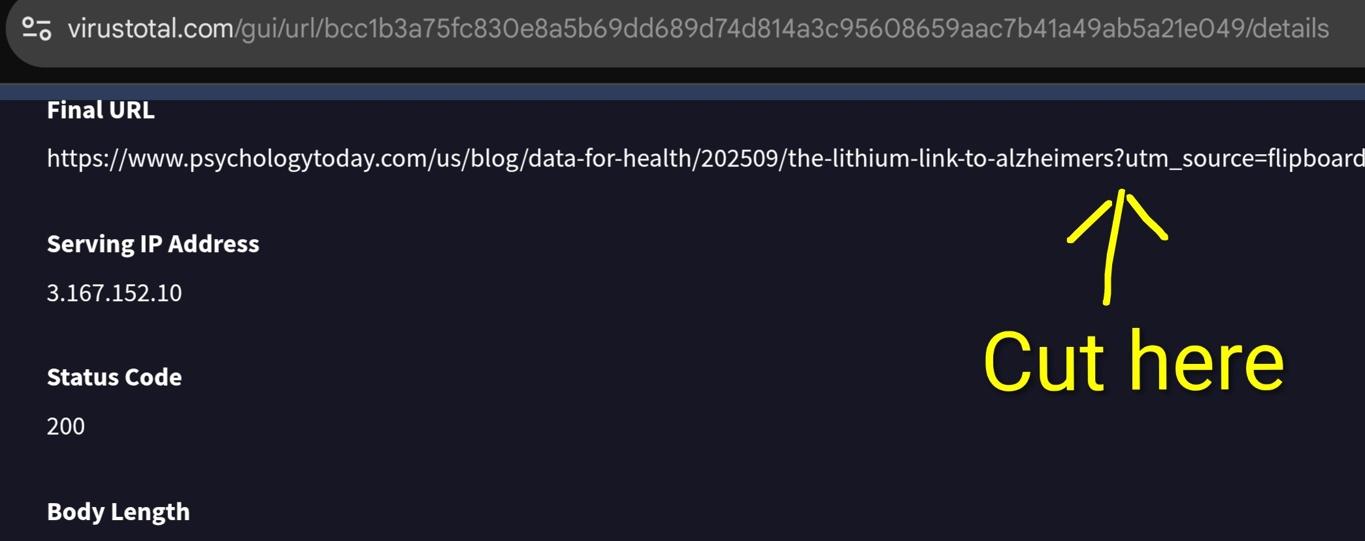
Task: Click the virustotal.com domain in address bar
Action: click(x=150, y=28)
